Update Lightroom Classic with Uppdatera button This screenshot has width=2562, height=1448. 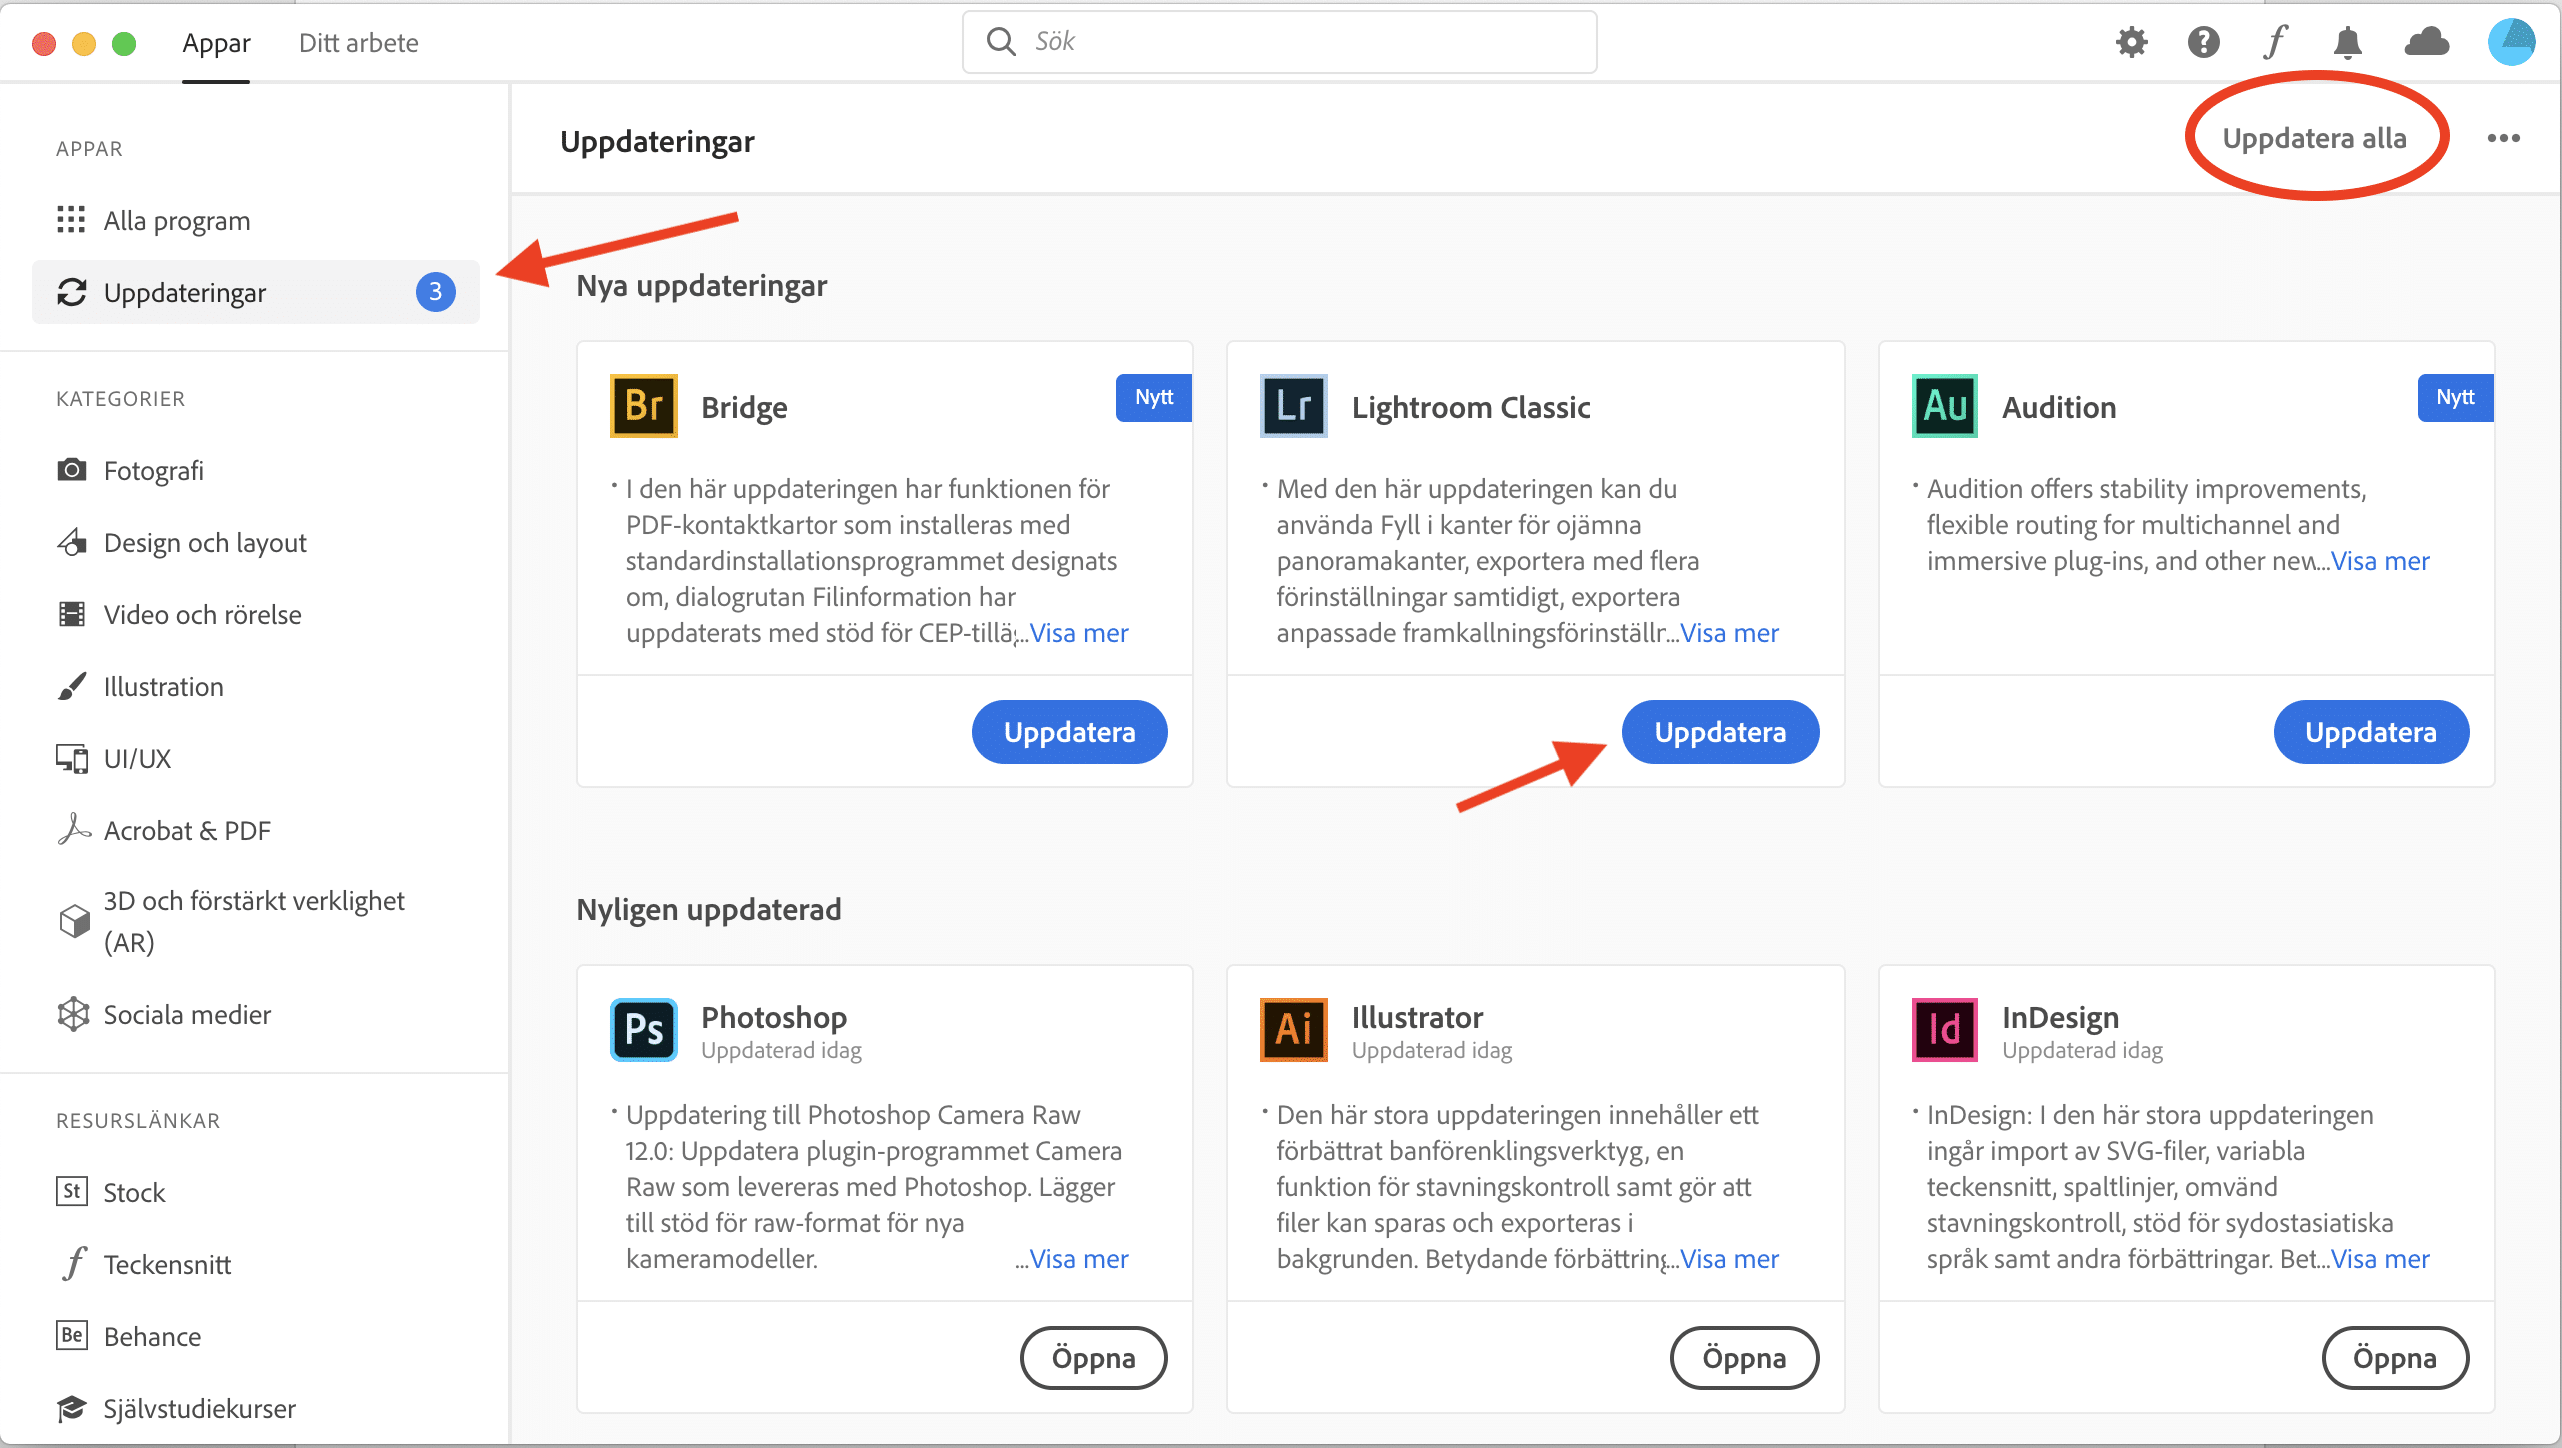pos(1720,732)
